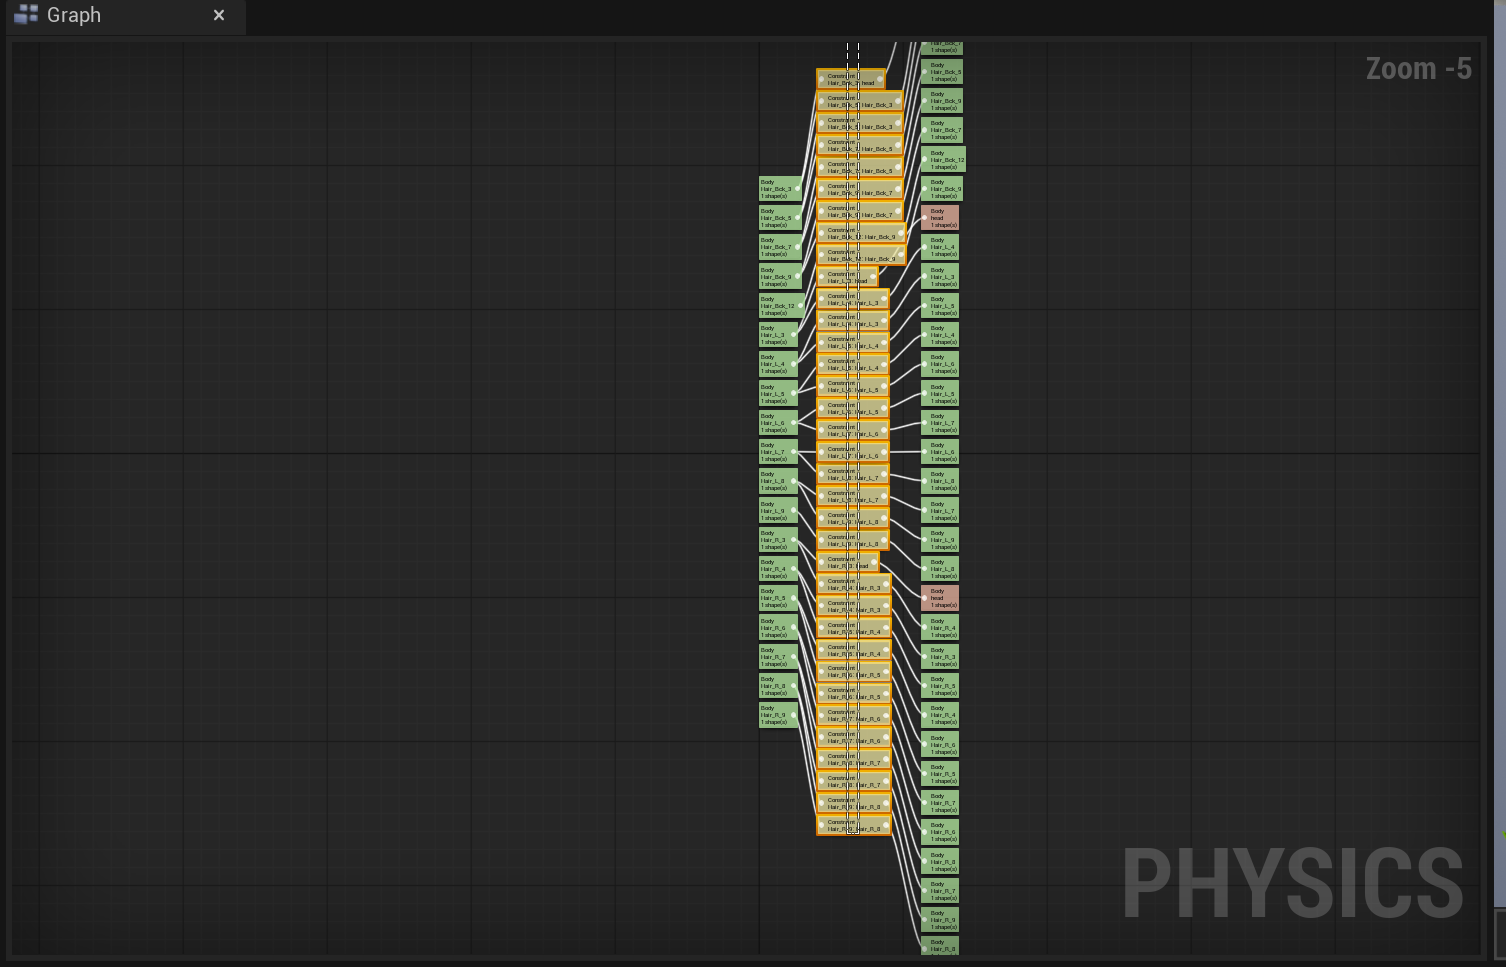Screen dimensions: 1506x967
Task: Select left-side body node Hair_L_4
Action: (x=779, y=364)
